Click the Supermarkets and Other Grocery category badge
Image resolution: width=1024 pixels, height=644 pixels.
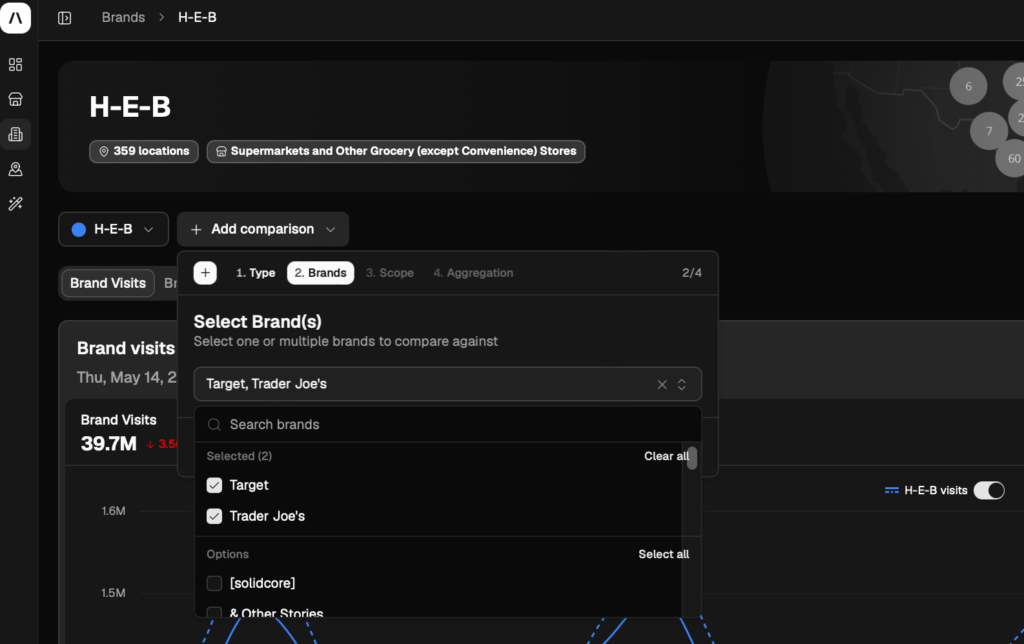click(396, 152)
